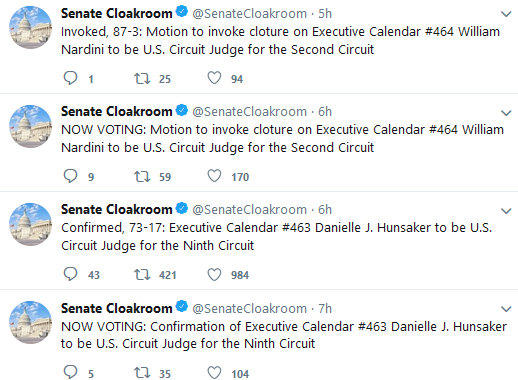518x380 pixels.
Task: Reply to NOW VOTING Nardini cloture tweet
Action: click(70, 176)
